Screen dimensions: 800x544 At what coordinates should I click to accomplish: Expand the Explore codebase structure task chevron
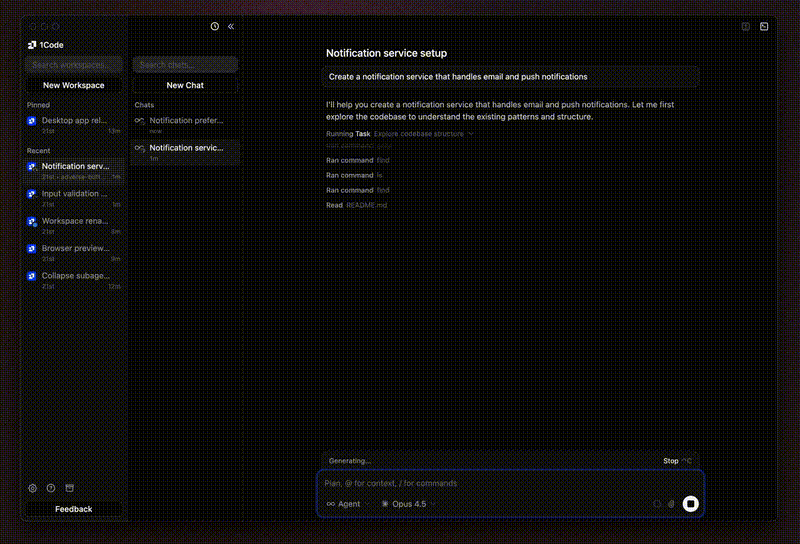tap(470, 134)
